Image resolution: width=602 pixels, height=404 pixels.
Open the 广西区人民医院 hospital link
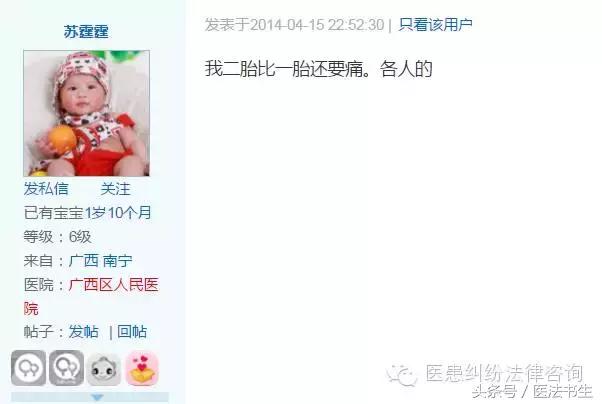point(91,296)
